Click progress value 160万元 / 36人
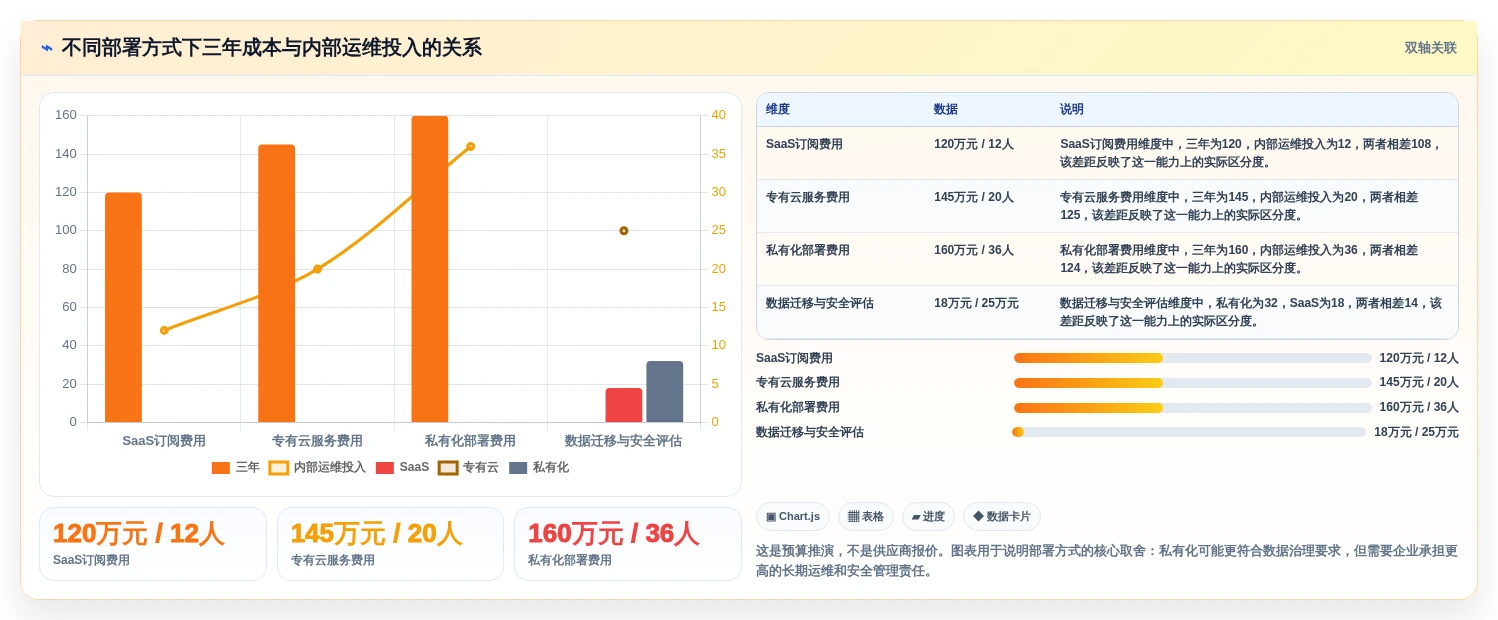Viewport: 1498px width, 620px height. [1419, 408]
